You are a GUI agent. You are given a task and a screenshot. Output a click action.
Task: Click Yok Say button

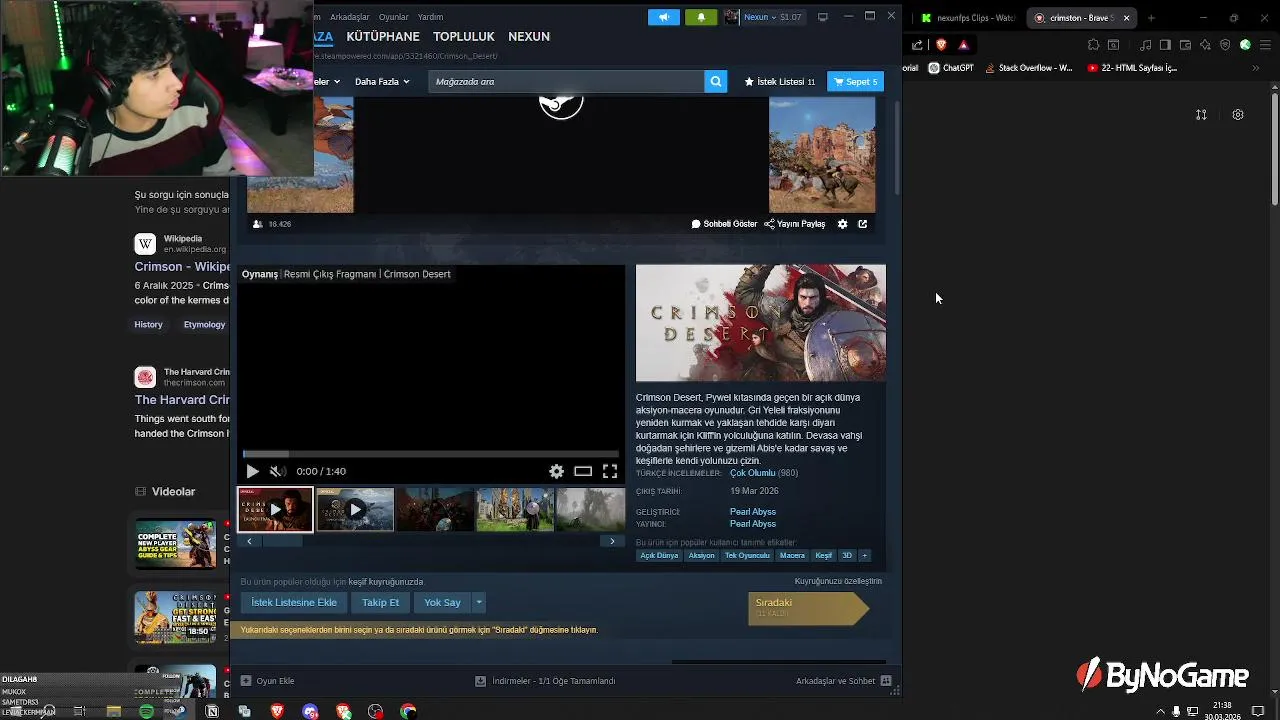(442, 602)
